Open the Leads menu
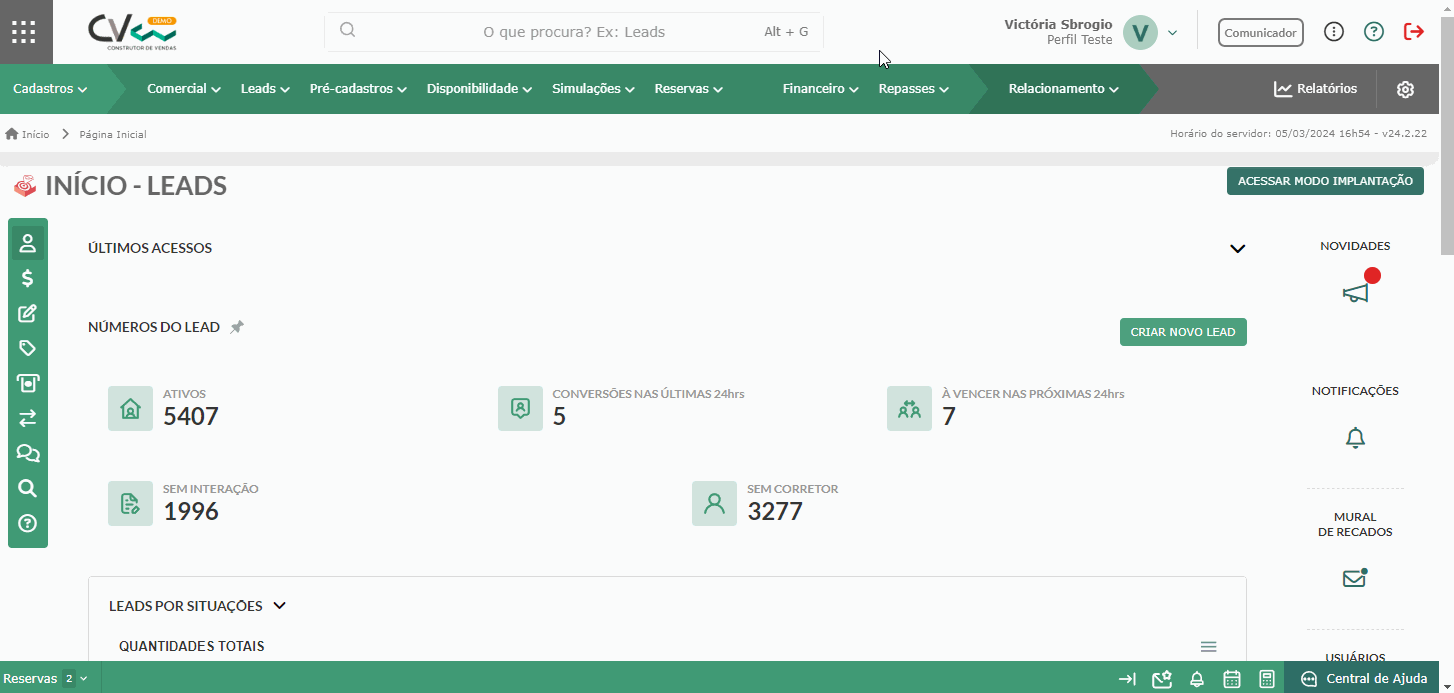Viewport: 1454px width, 693px height. tap(265, 89)
